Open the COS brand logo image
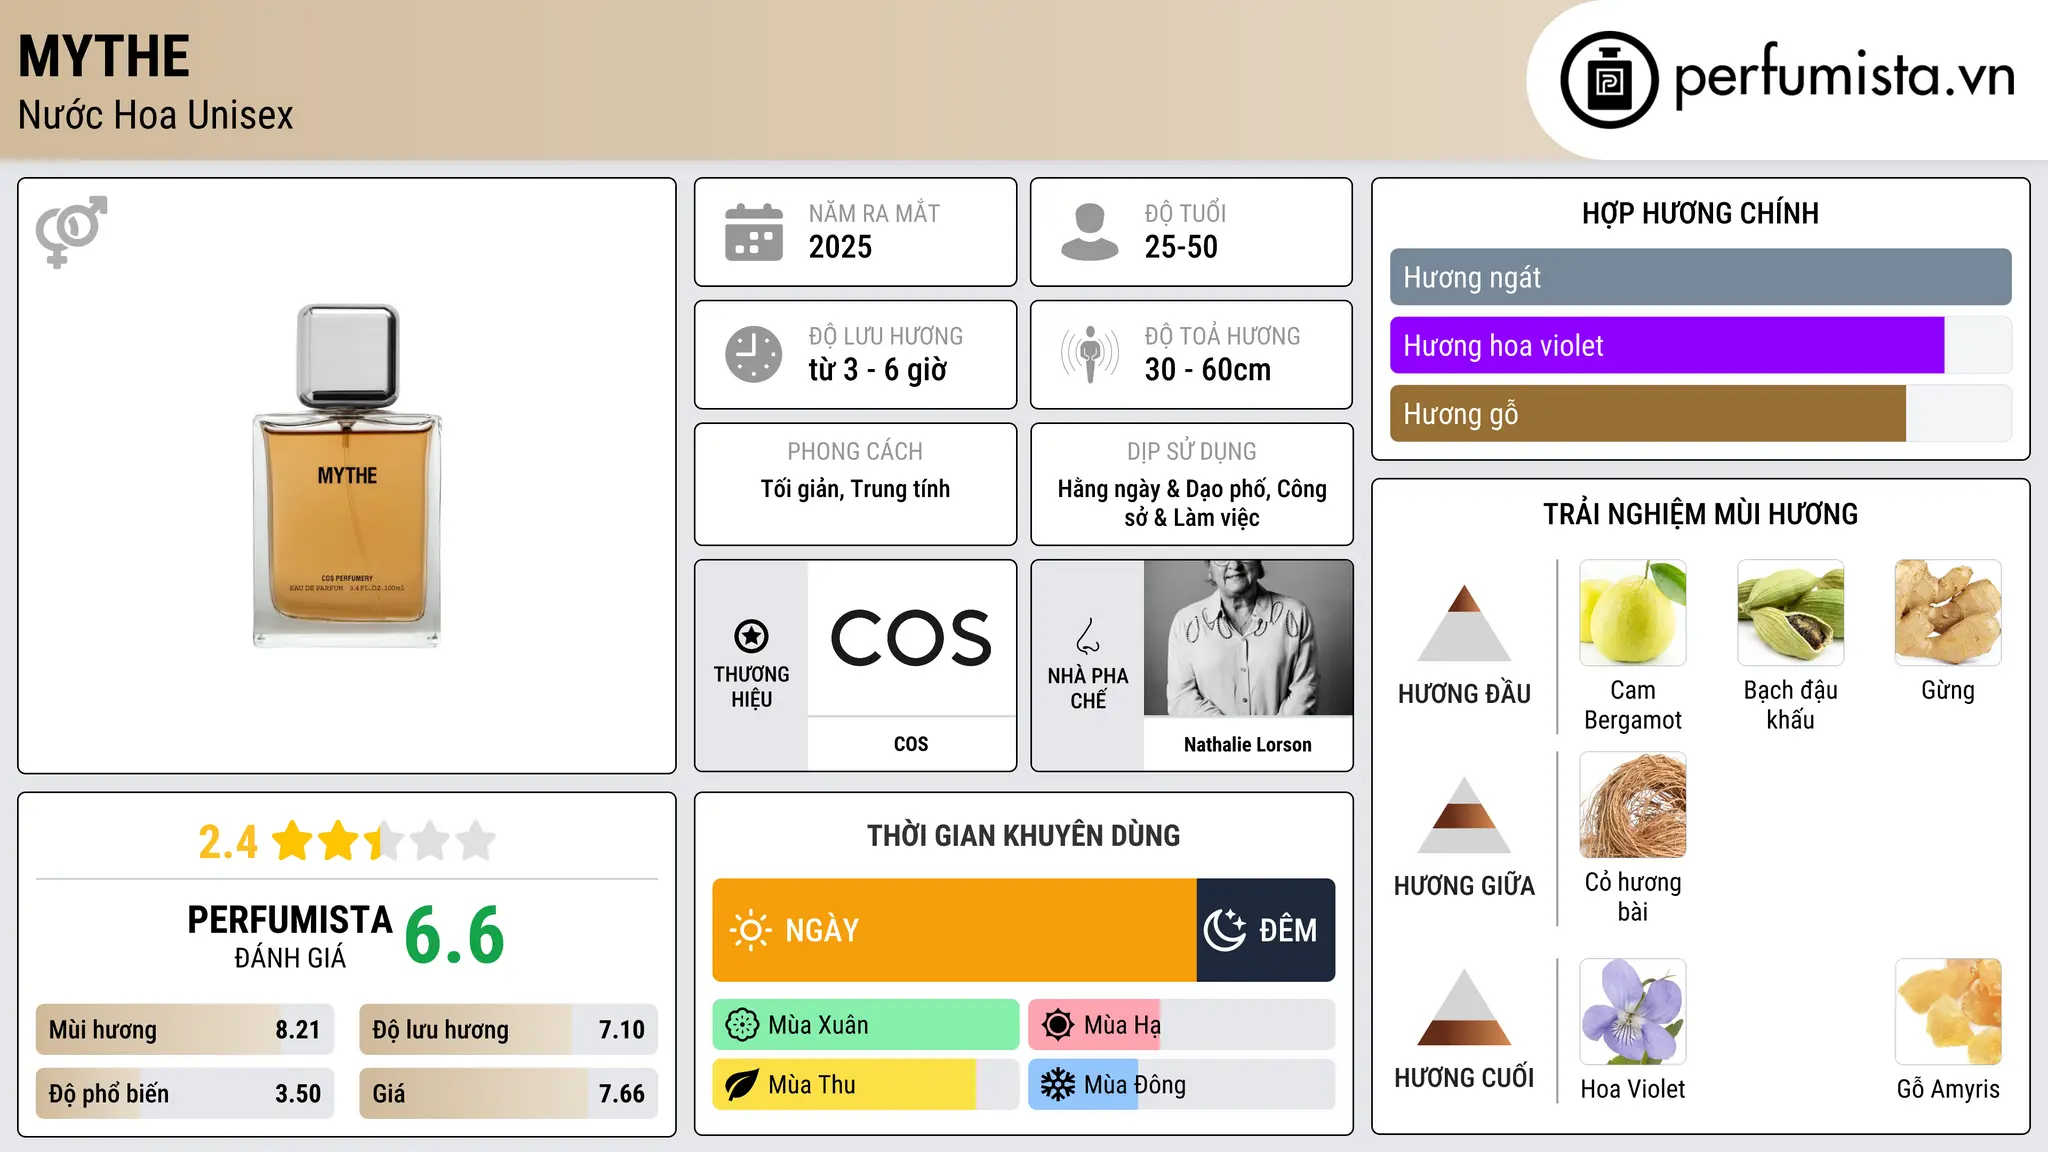2048x1152 pixels. tap(911, 638)
